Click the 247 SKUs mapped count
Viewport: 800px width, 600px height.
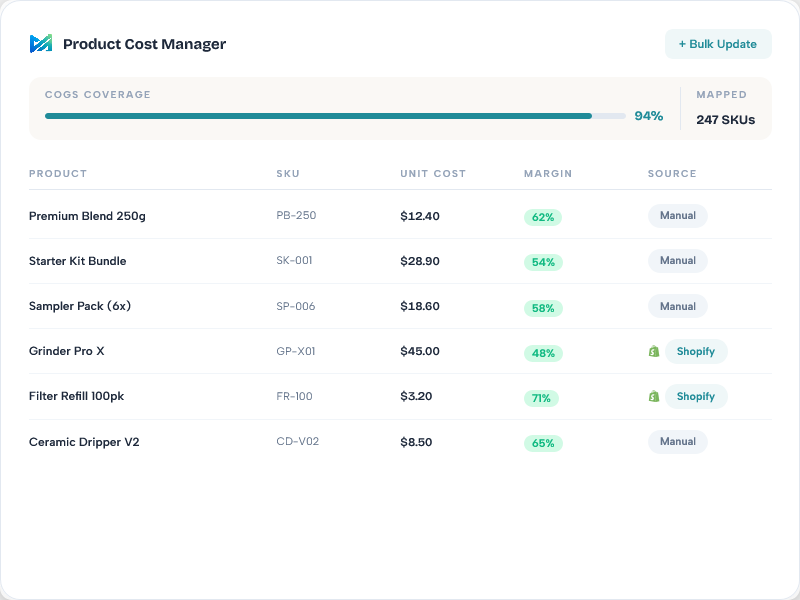click(725, 120)
